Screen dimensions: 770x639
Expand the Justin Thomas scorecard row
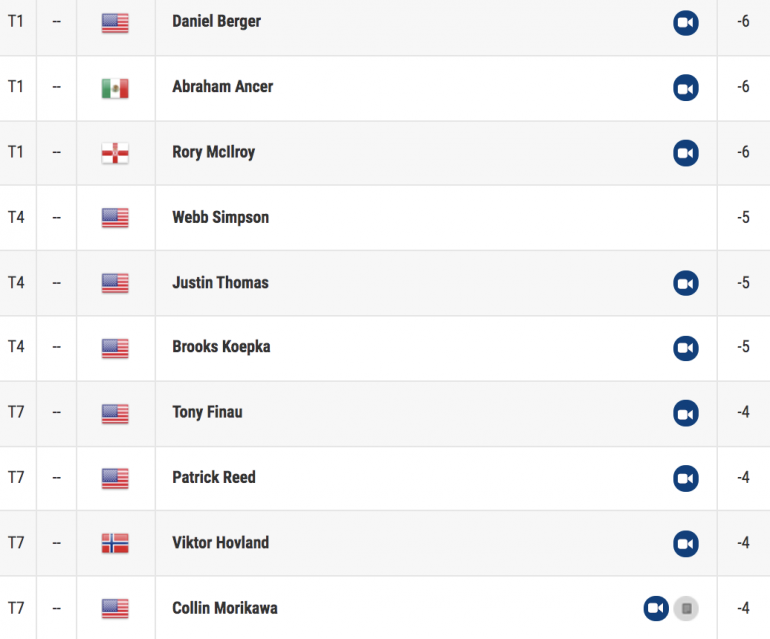385,283
